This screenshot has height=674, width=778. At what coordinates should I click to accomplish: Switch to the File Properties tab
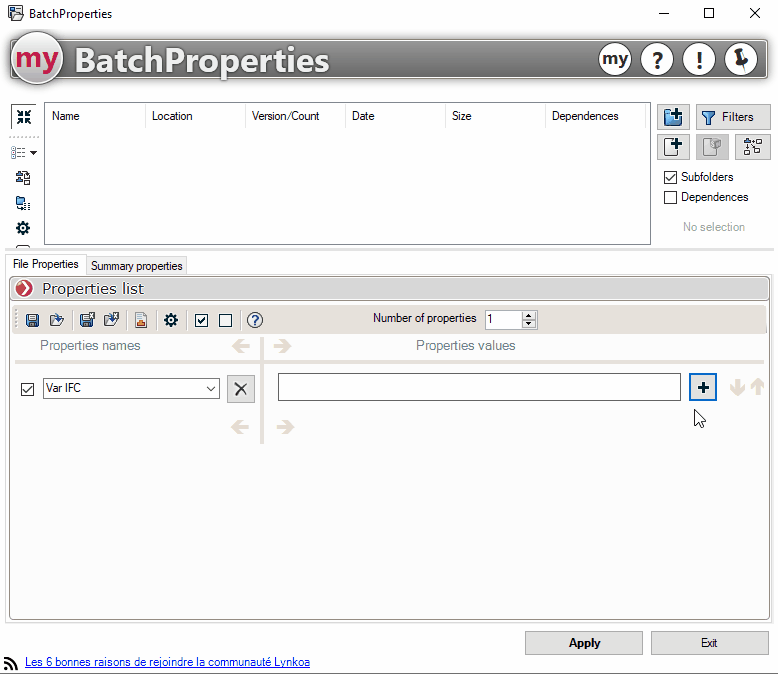(46, 264)
